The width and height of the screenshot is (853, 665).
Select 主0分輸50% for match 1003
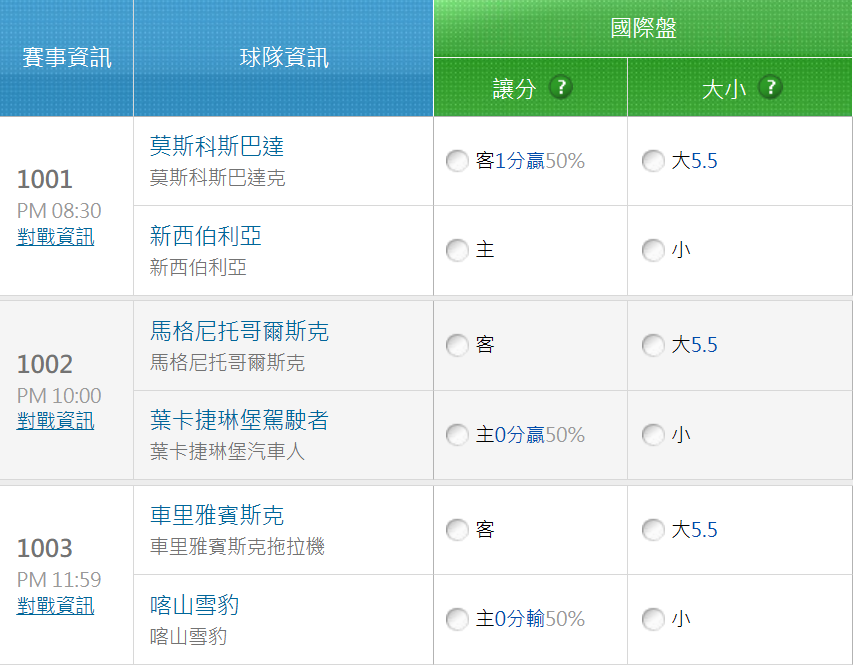(457, 619)
